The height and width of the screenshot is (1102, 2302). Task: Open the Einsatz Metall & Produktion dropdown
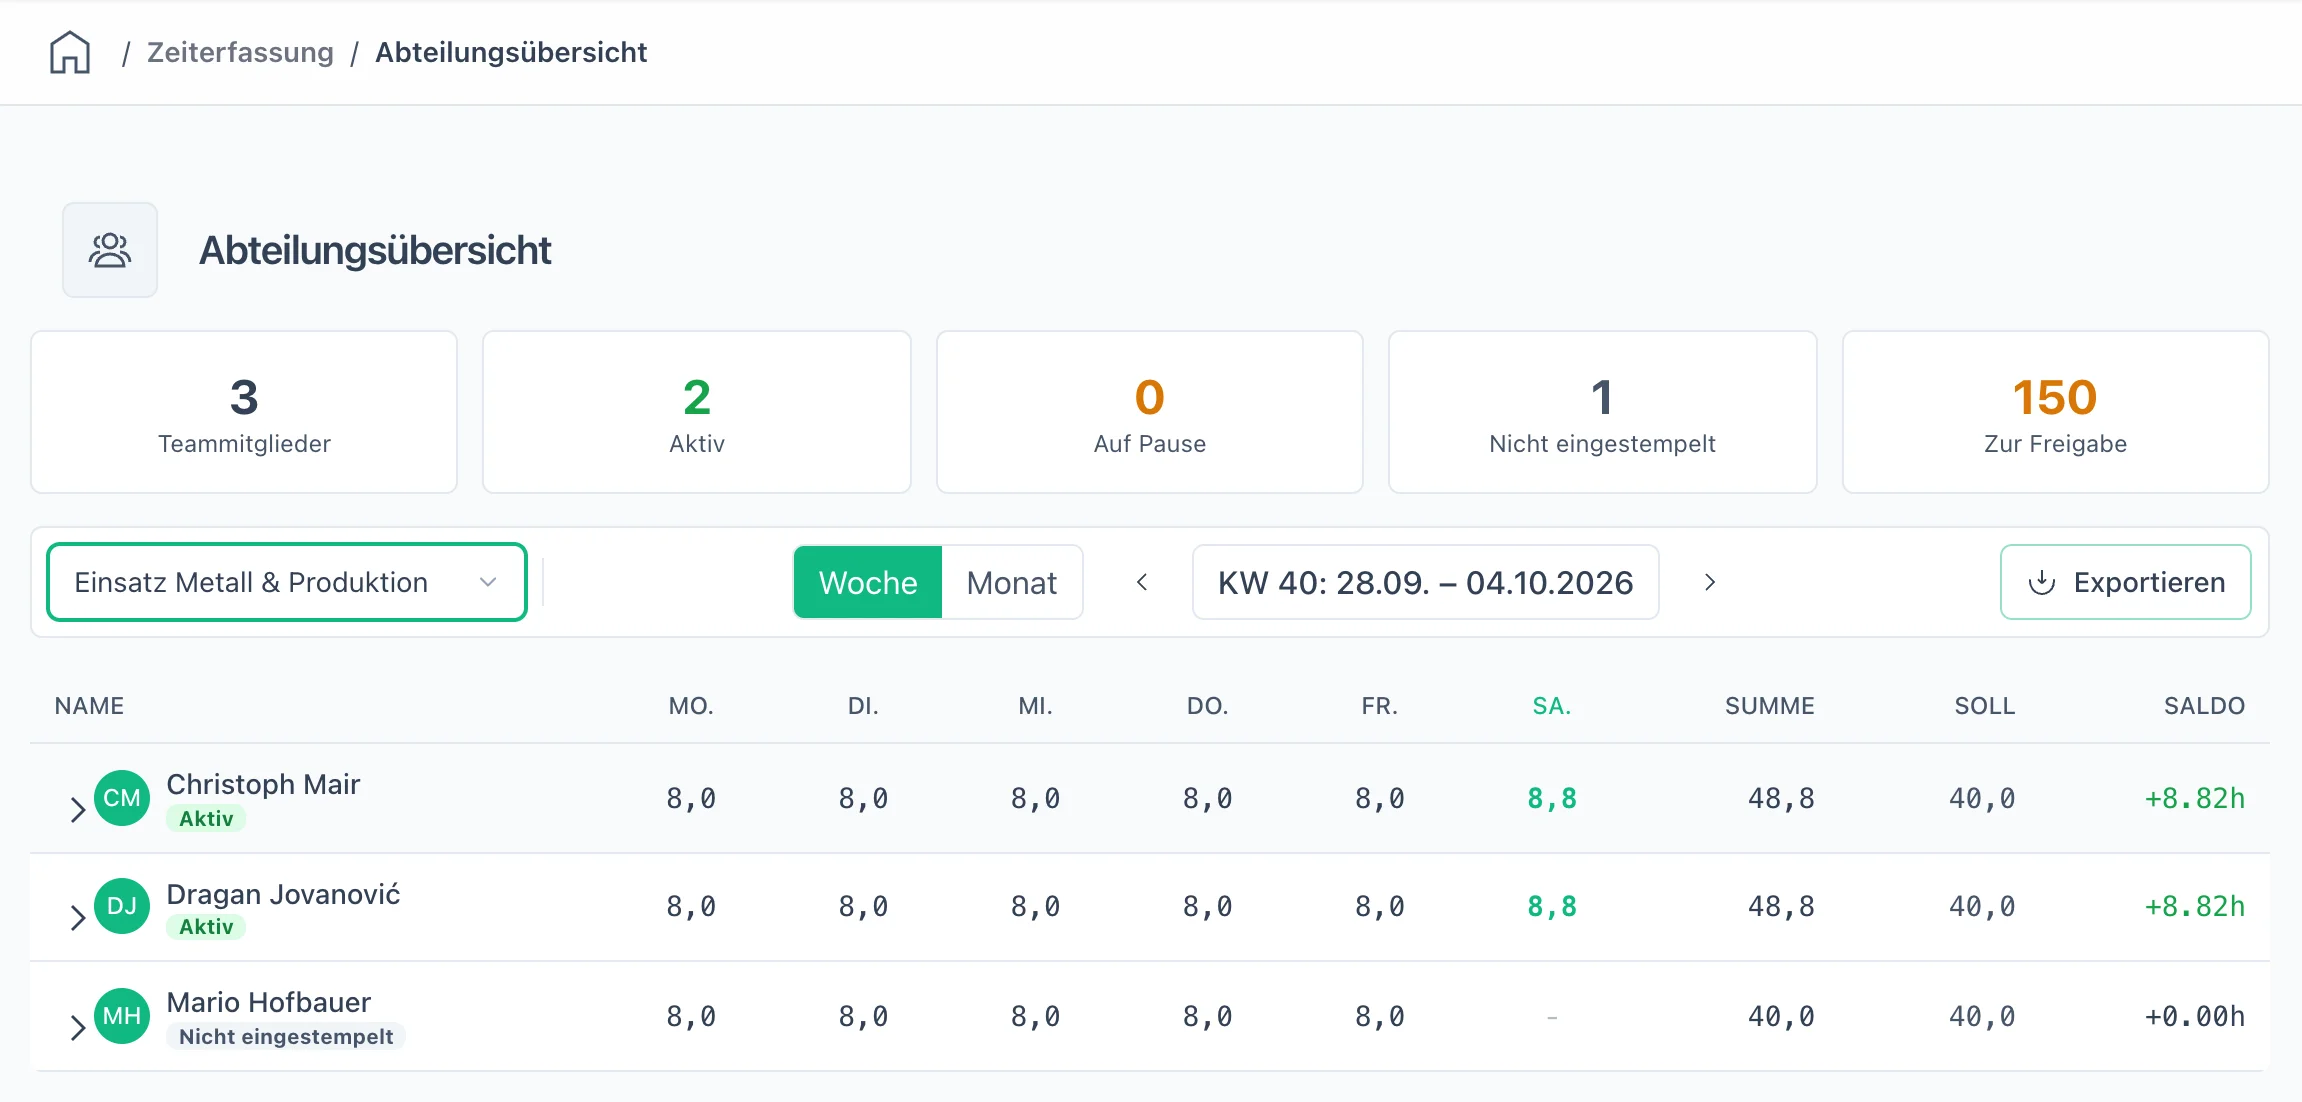pos(287,582)
